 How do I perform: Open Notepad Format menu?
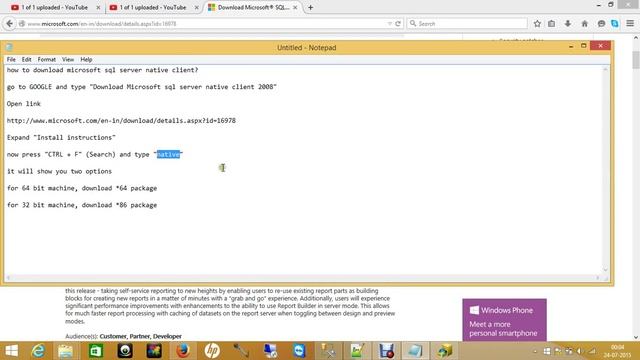(47, 59)
